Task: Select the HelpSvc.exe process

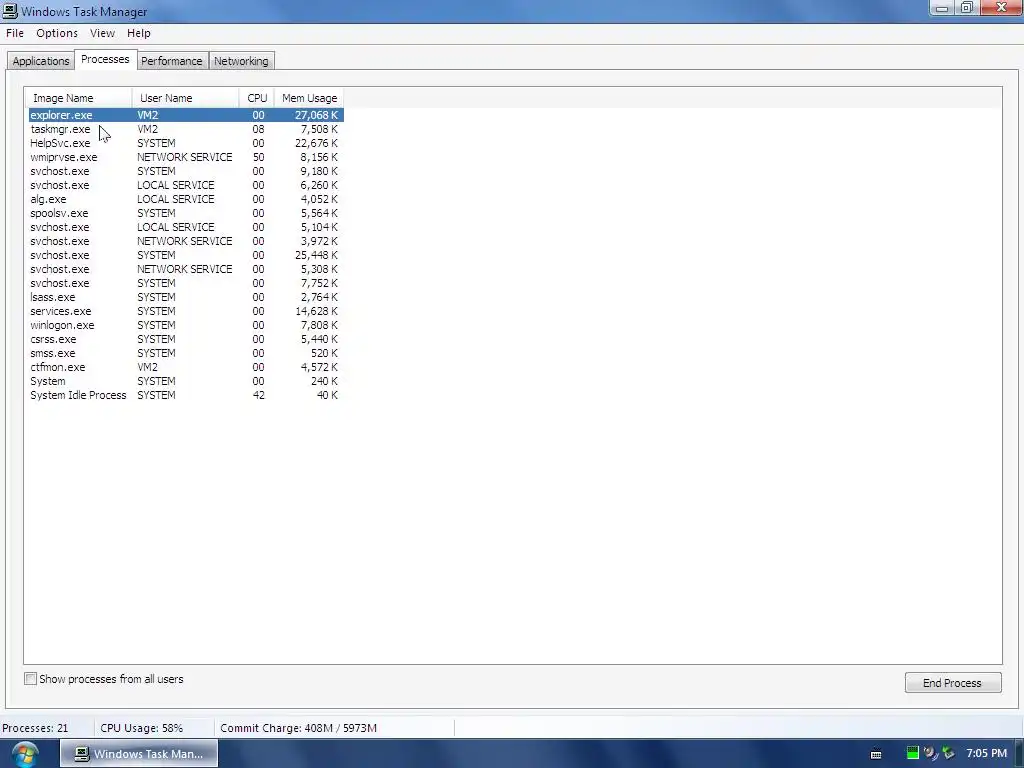Action: (186, 143)
